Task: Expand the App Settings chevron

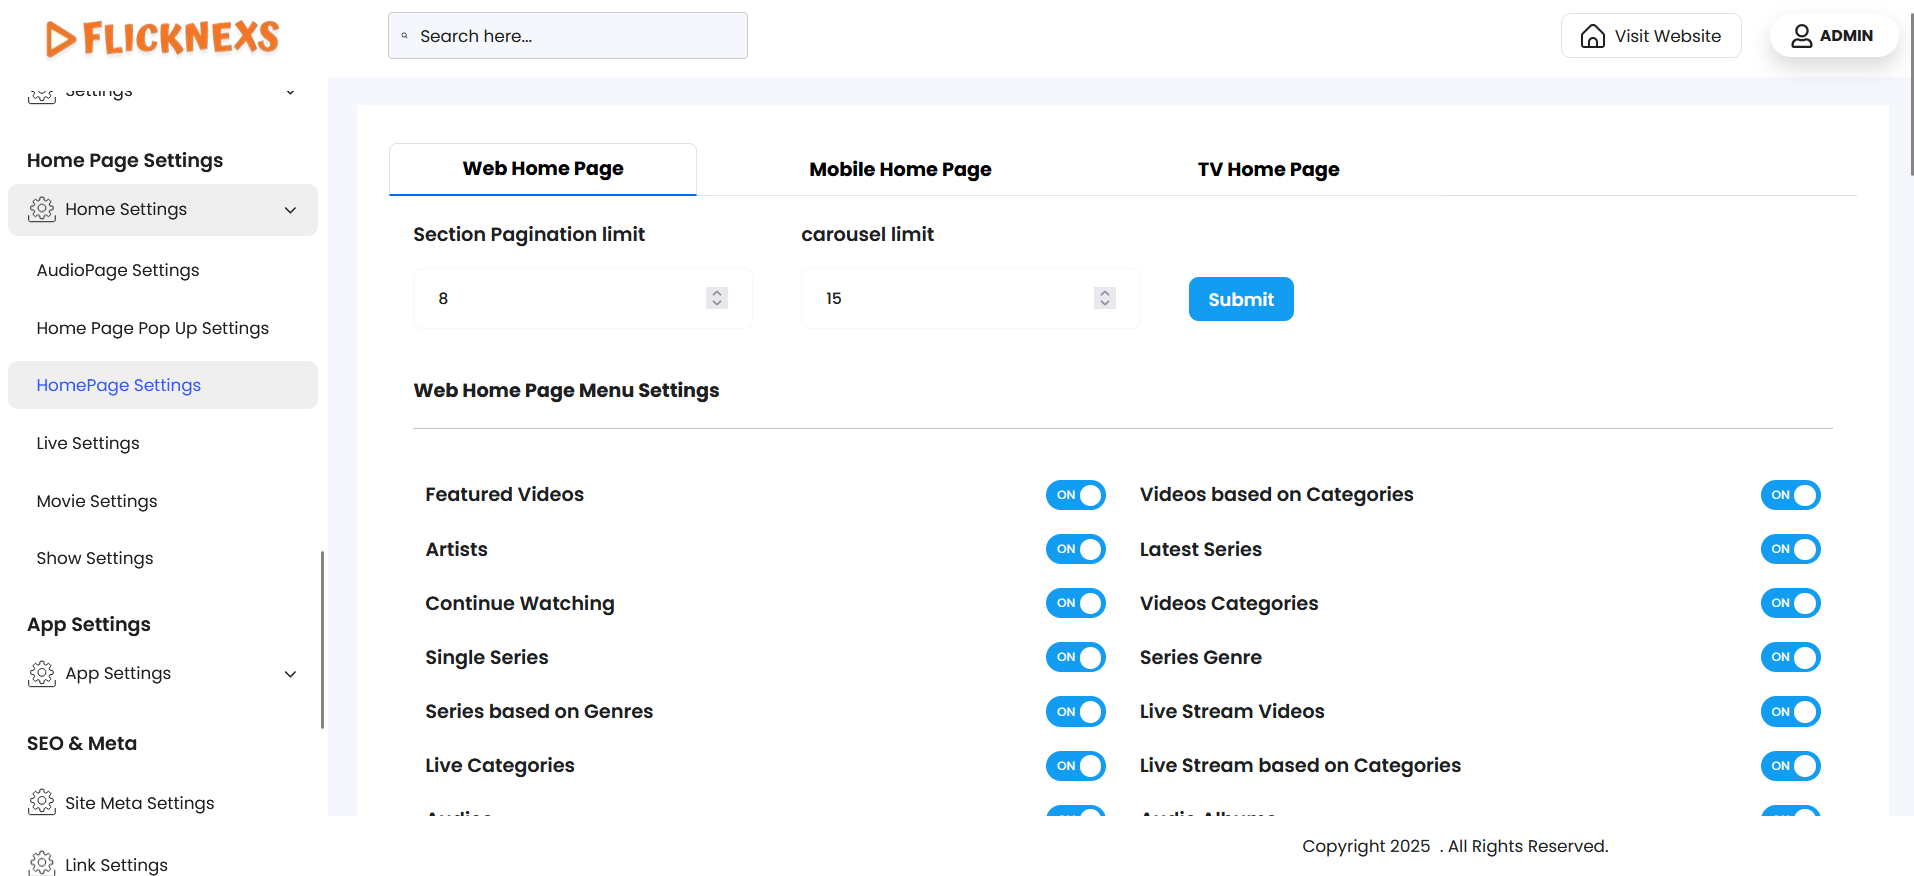Action: (290, 674)
